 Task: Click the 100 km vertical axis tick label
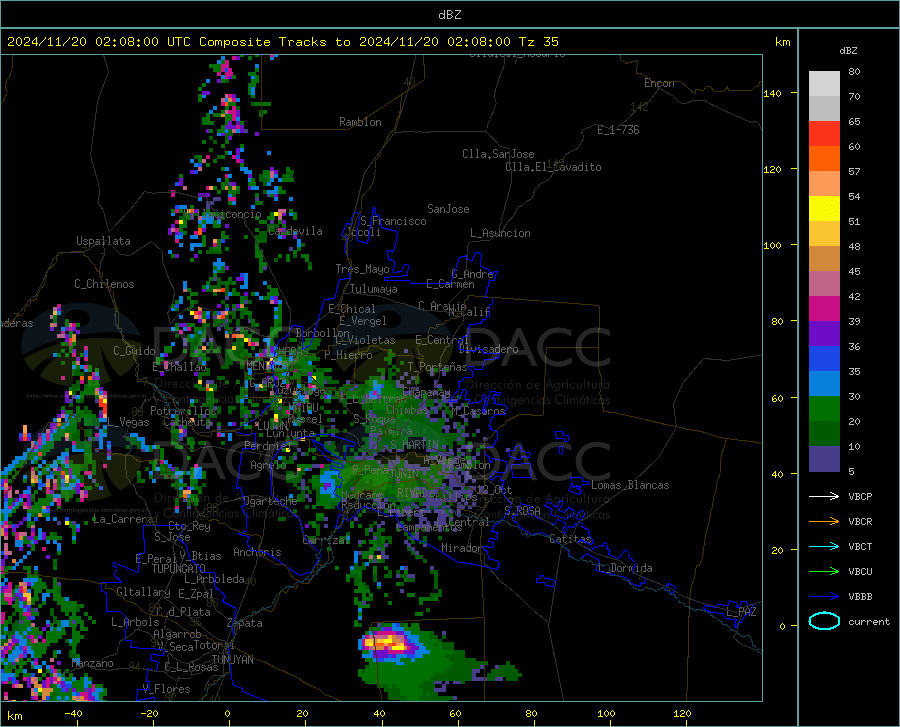click(x=772, y=246)
